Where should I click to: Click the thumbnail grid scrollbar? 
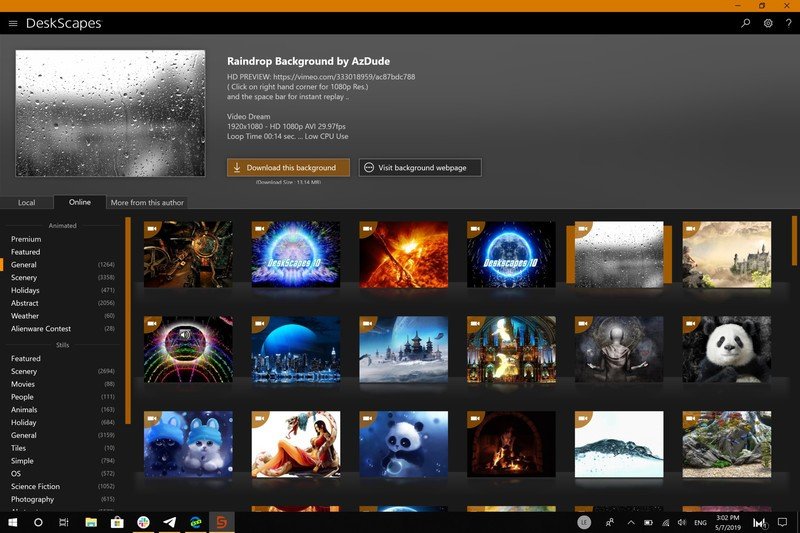(794, 241)
